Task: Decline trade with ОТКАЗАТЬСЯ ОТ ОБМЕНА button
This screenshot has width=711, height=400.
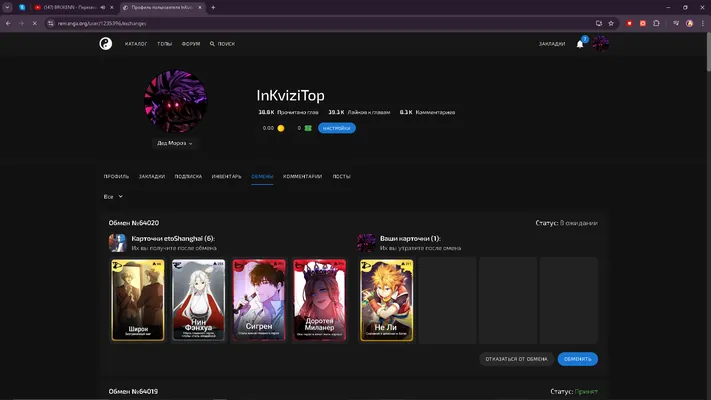Action: [516, 359]
